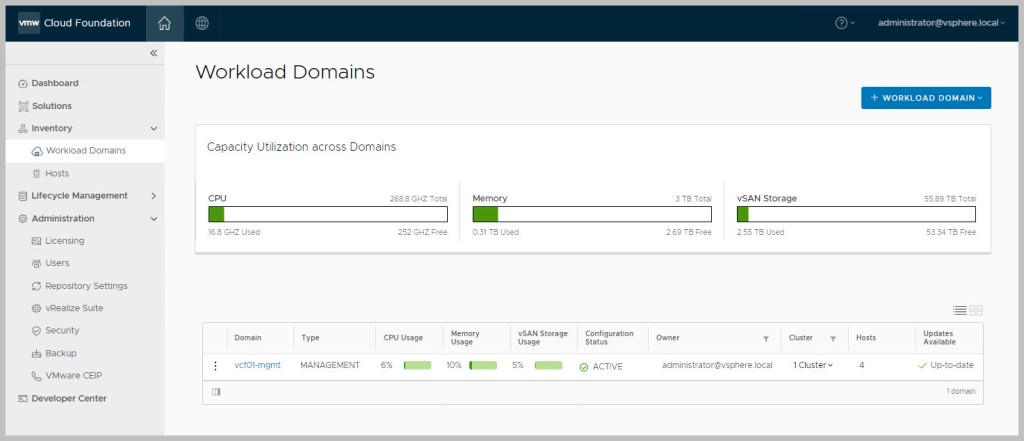Viewport: 1024px width, 441px height.
Task: Click the CPU capacity utilization bar
Action: pos(327,214)
